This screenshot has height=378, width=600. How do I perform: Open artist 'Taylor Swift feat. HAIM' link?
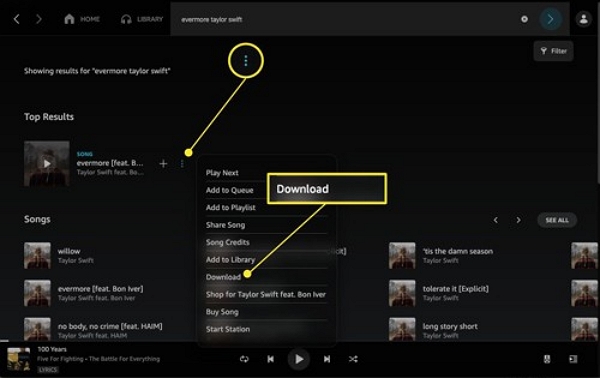pyautogui.click(x=92, y=336)
